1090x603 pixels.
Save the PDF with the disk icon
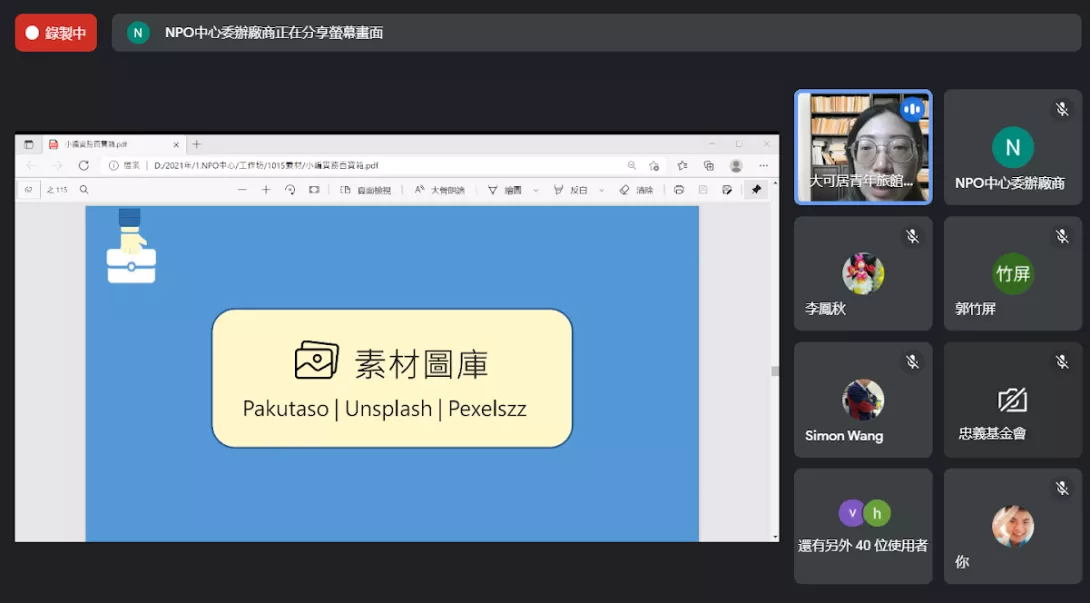coord(703,189)
